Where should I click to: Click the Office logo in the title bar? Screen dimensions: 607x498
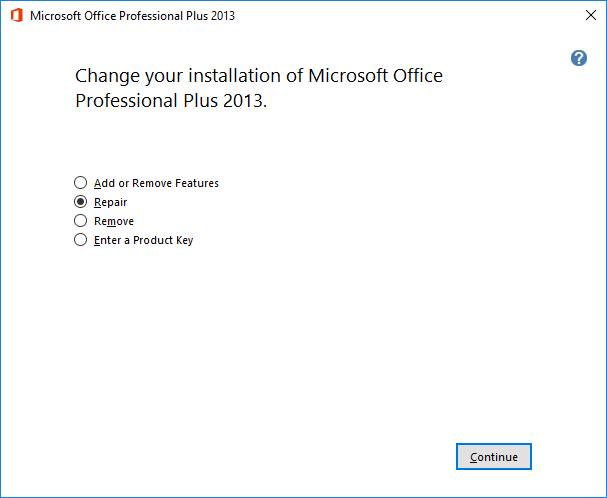click(x=16, y=16)
